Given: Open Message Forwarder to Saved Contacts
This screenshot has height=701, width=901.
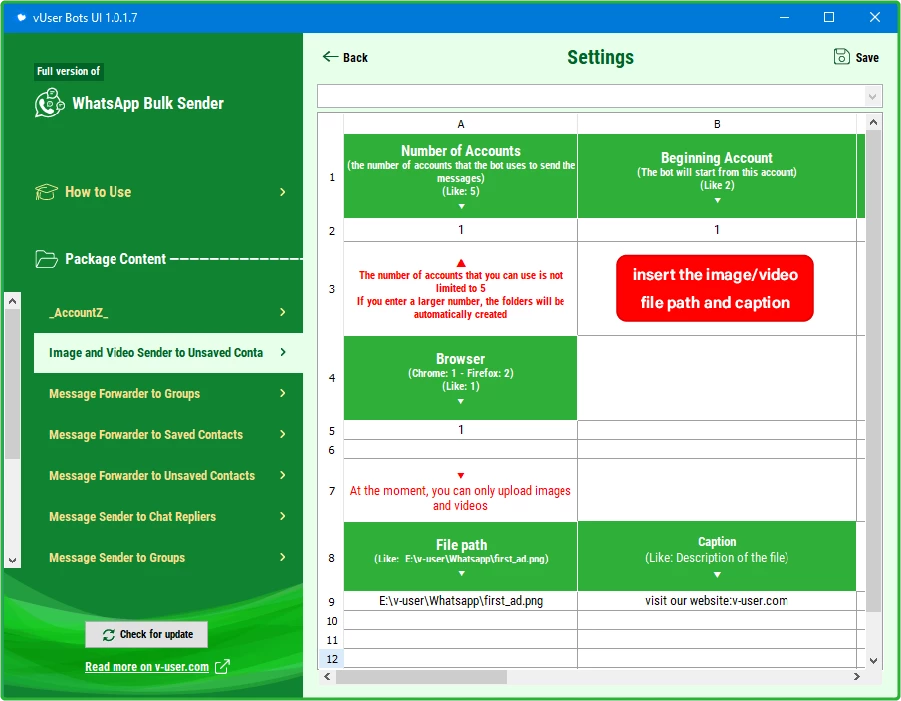Looking at the screenshot, I should point(168,434).
